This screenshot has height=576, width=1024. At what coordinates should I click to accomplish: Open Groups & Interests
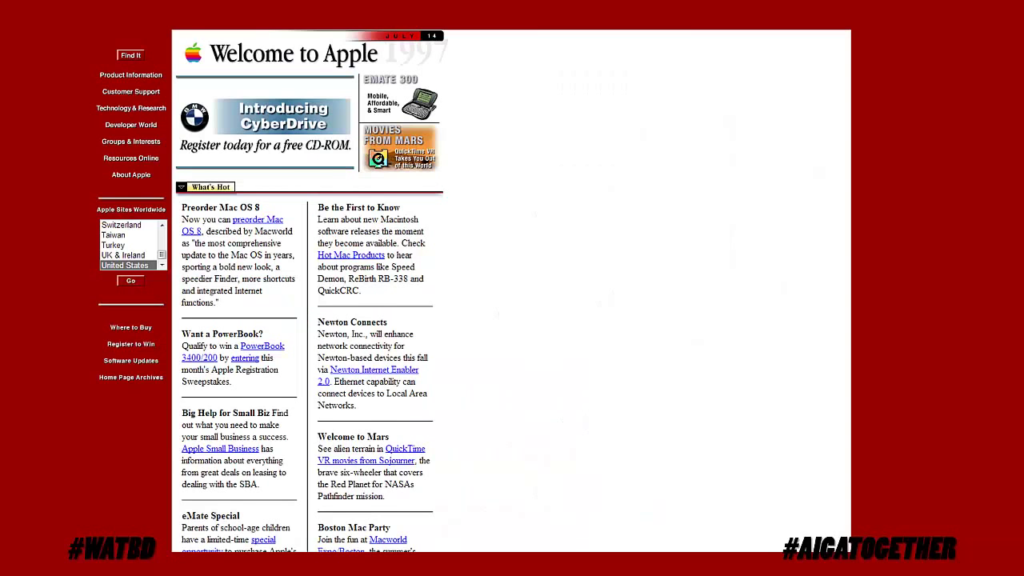coord(131,142)
